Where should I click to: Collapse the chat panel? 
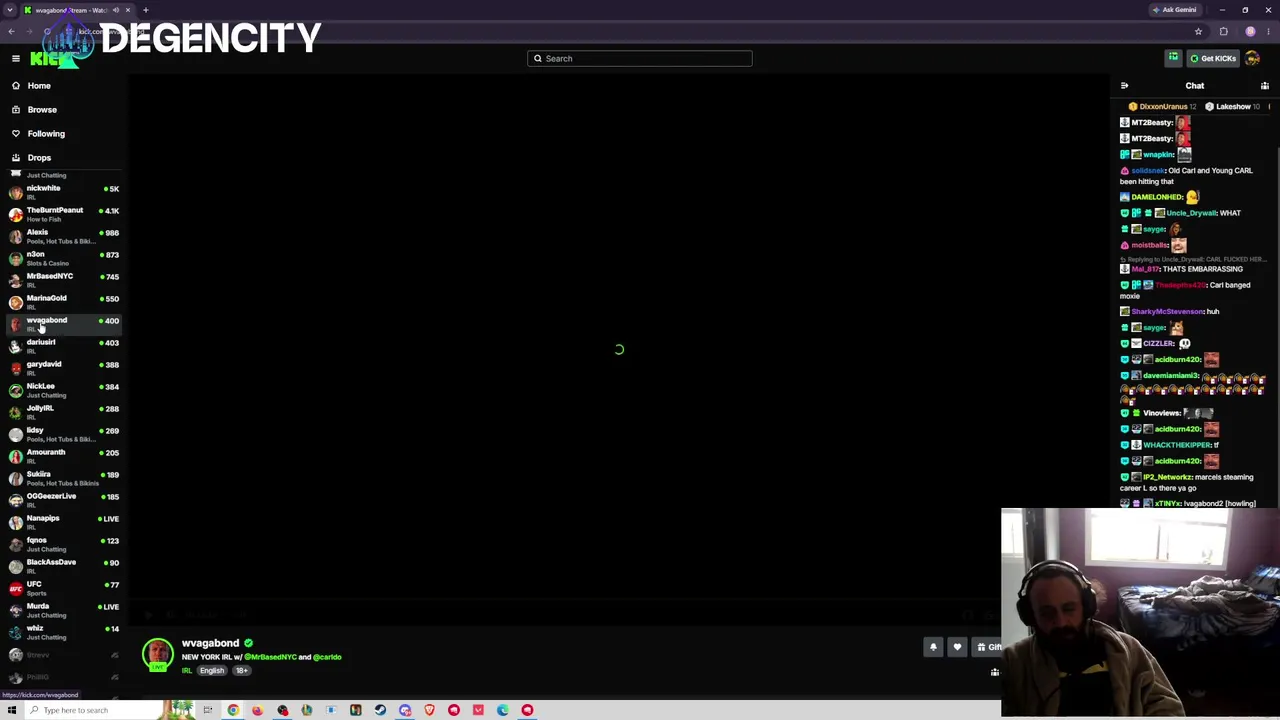click(x=1124, y=86)
